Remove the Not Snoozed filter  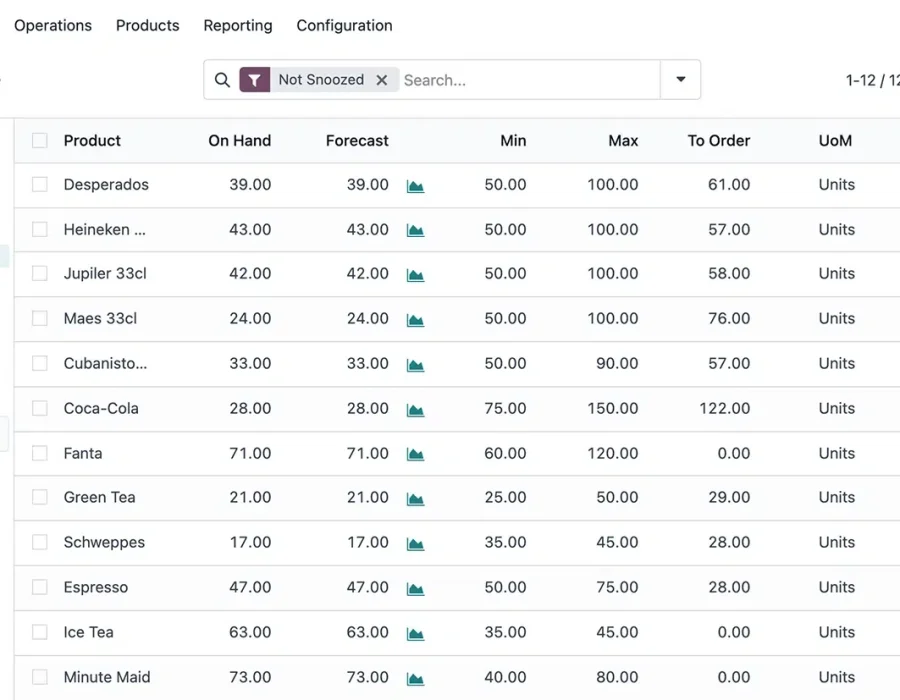[x=382, y=79]
